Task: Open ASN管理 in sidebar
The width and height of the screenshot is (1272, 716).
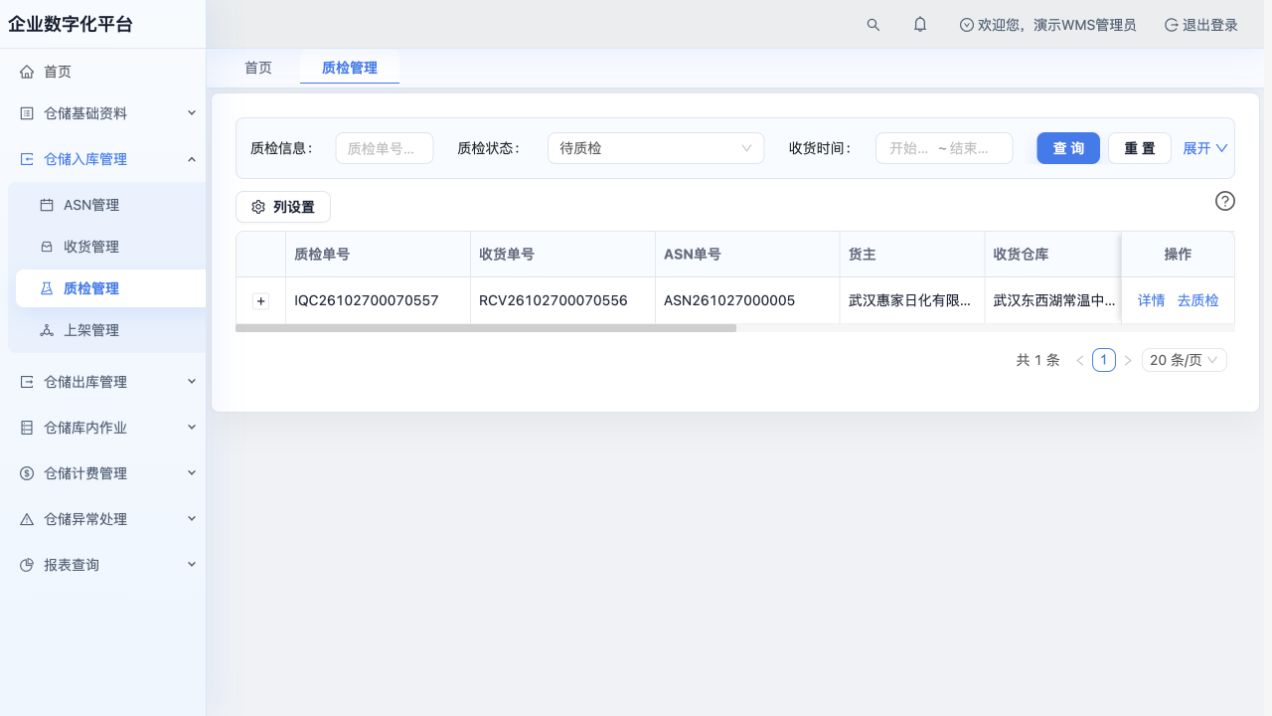Action: (x=91, y=205)
